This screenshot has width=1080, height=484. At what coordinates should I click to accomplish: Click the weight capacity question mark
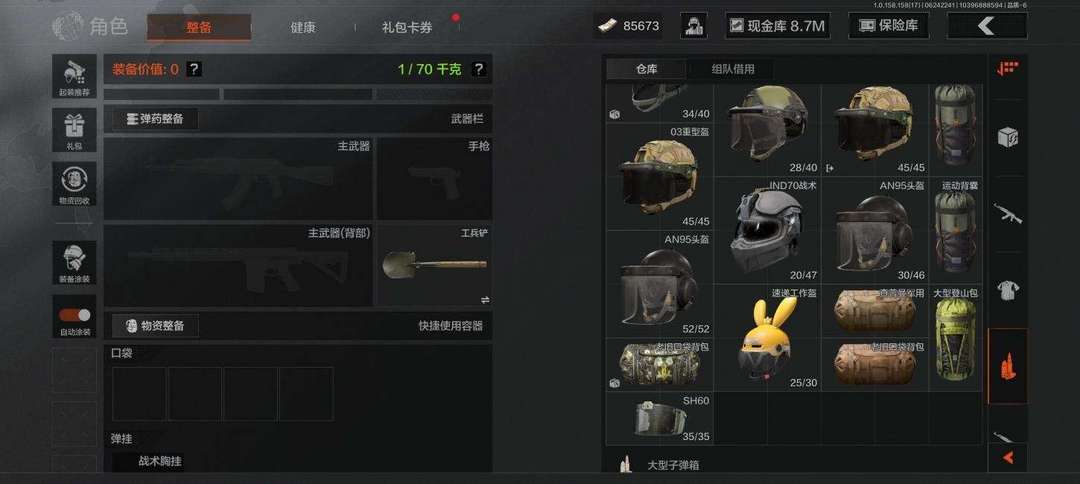point(479,69)
